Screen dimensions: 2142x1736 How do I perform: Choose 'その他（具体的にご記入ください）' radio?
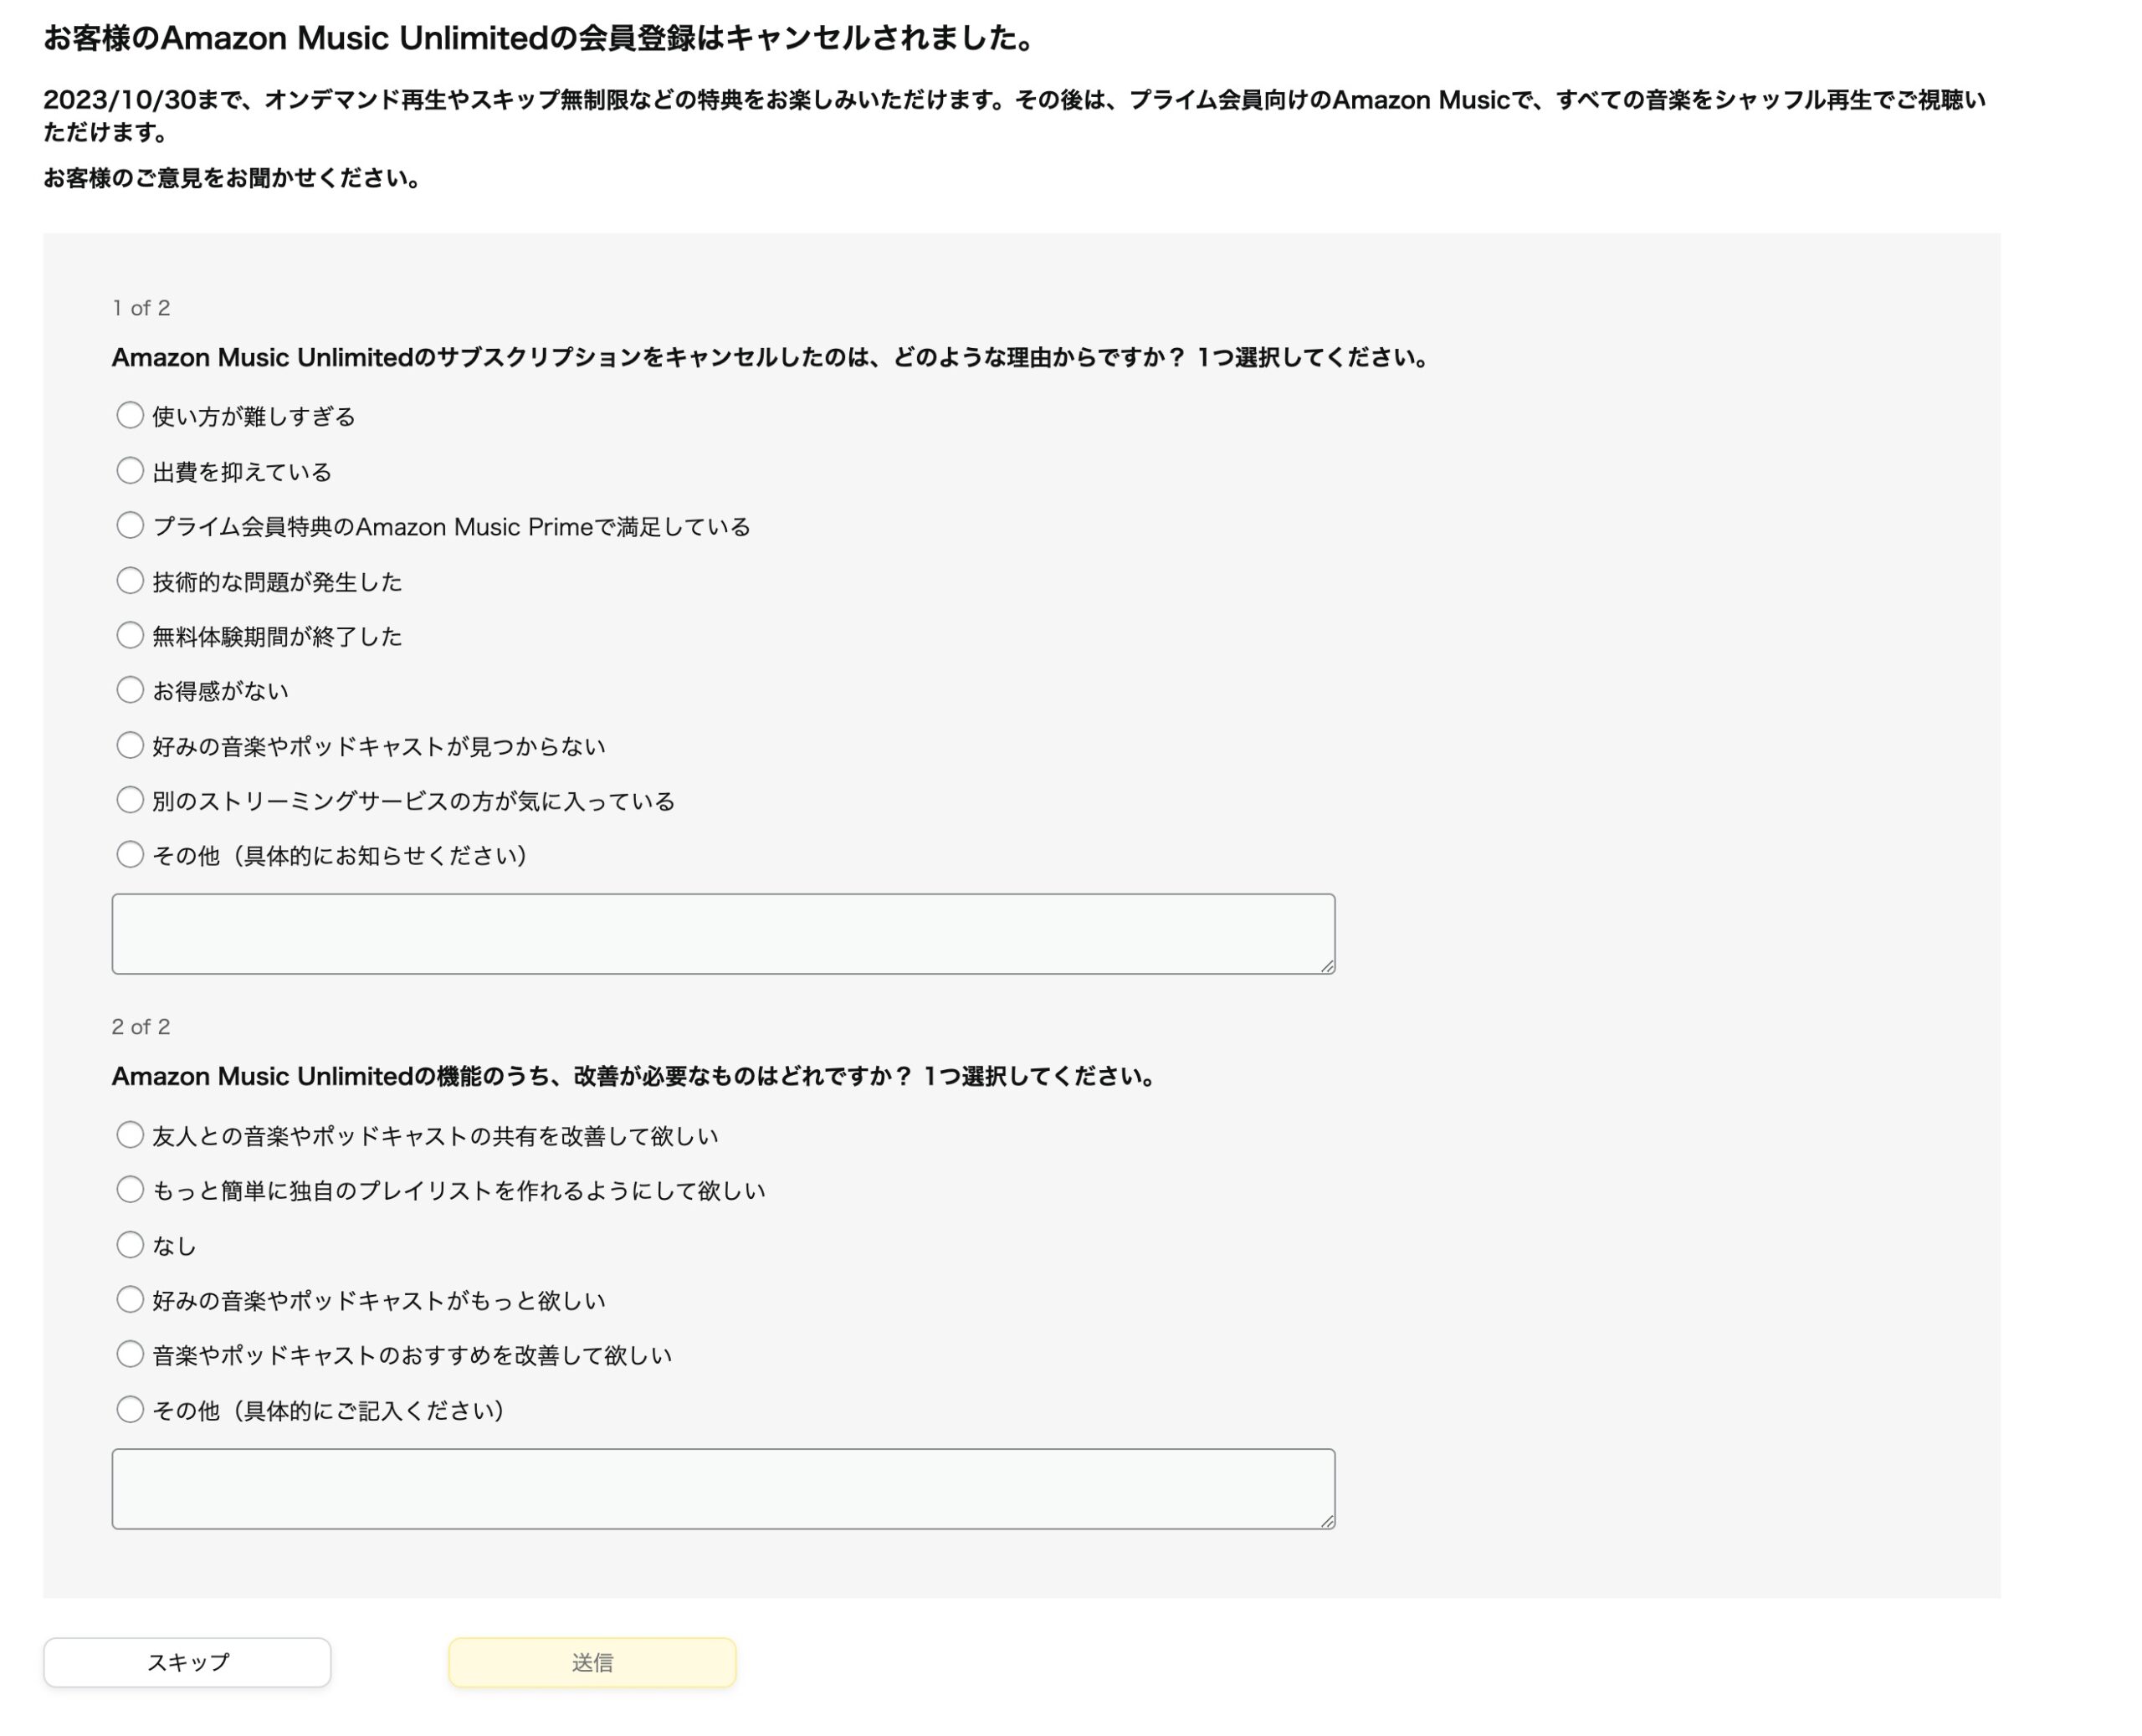pyautogui.click(x=130, y=1409)
